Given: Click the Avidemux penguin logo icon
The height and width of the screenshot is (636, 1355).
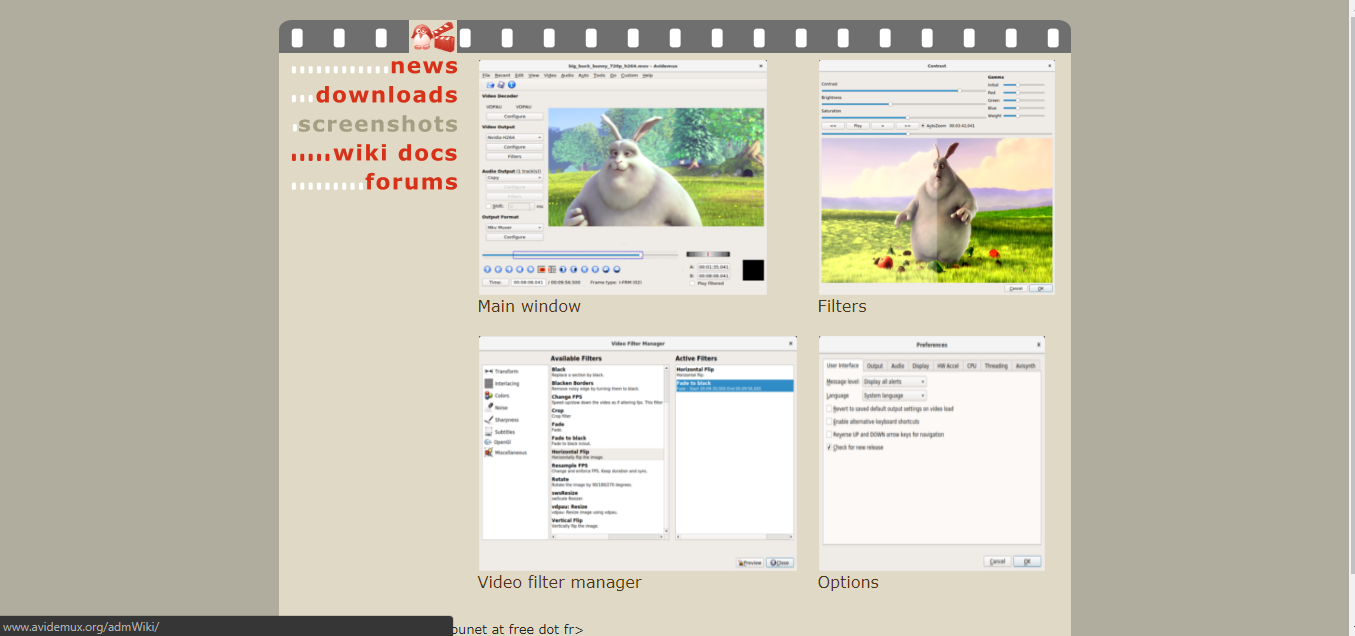Looking at the screenshot, I should coord(432,37).
